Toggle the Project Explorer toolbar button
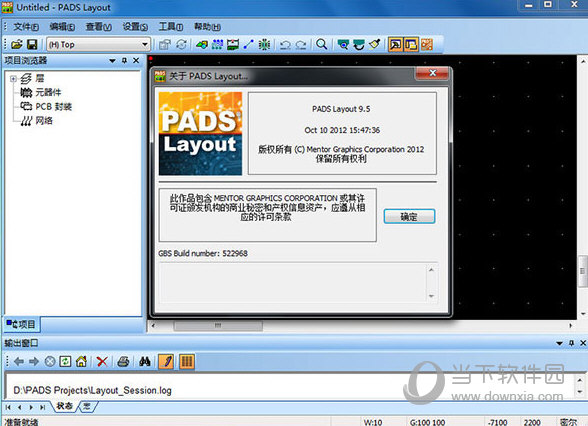The image size is (588, 426). tap(411, 45)
